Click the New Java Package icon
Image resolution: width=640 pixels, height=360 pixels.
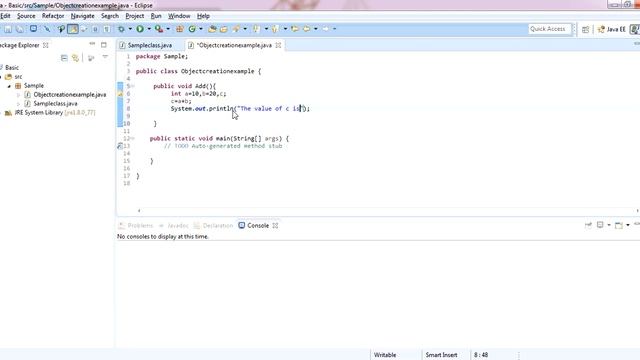(x=180, y=29)
